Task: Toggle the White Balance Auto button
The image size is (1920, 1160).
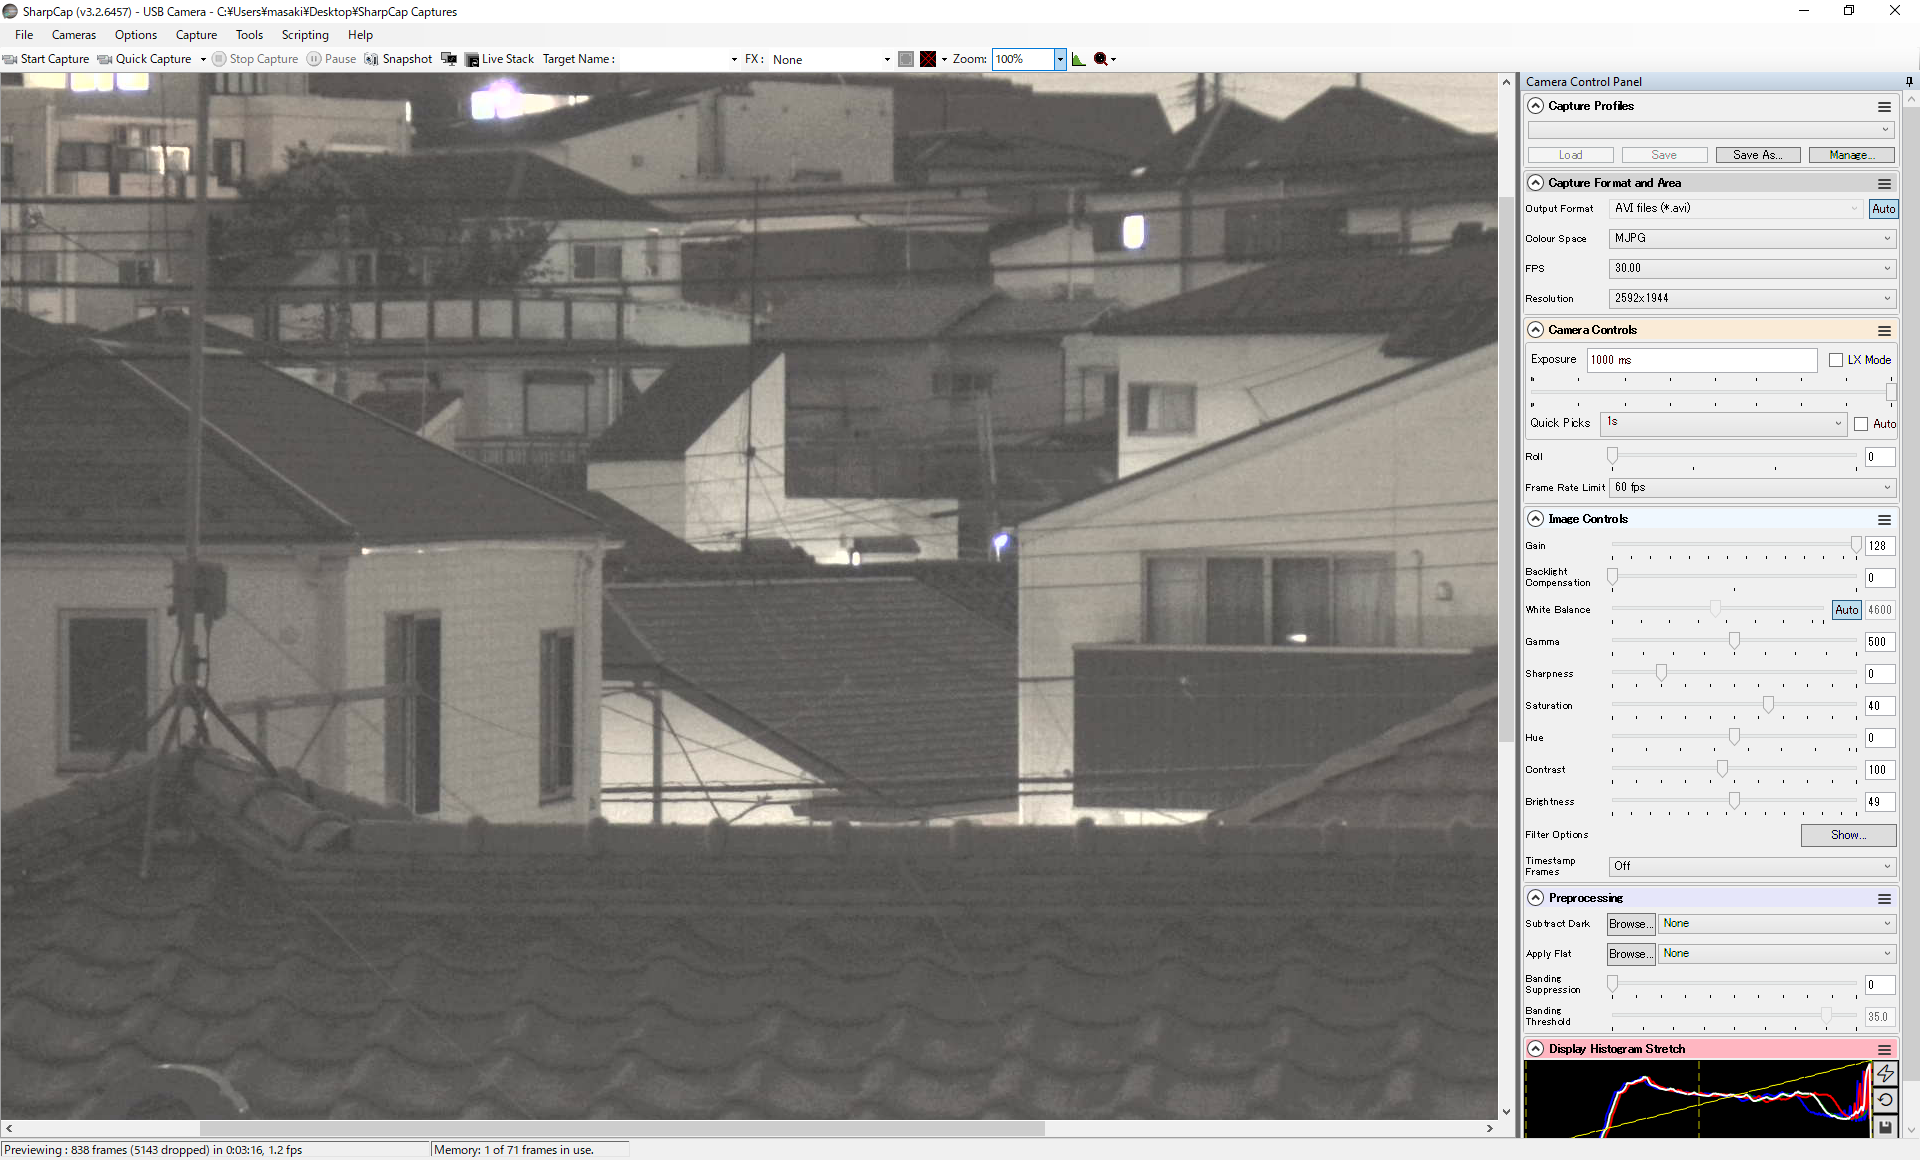Action: 1846,610
